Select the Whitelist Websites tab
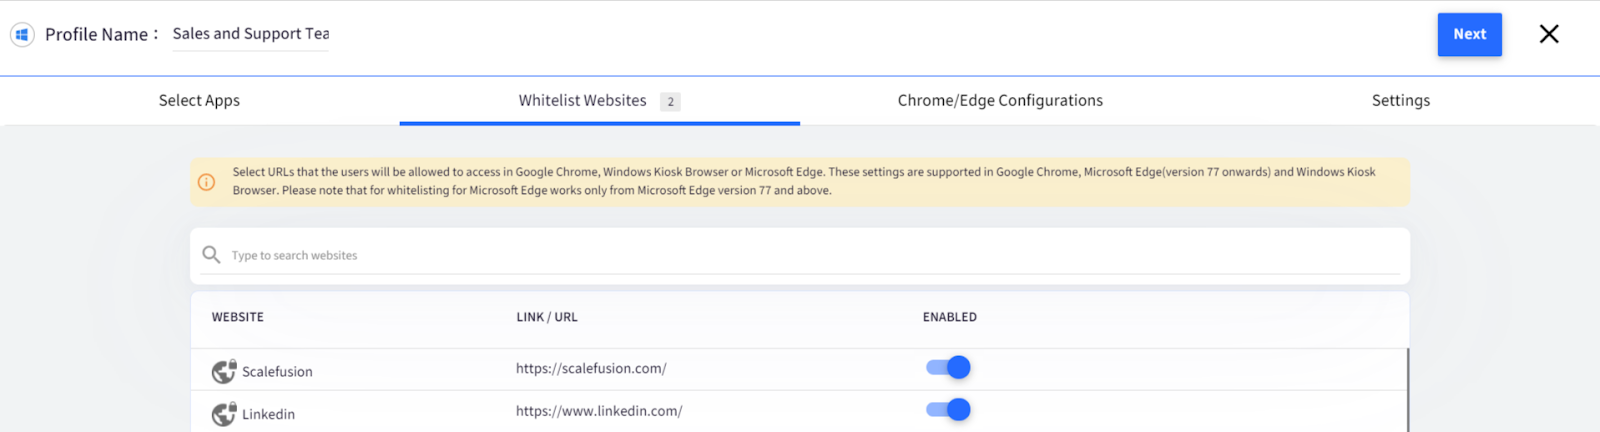The image size is (1600, 432). coord(600,100)
